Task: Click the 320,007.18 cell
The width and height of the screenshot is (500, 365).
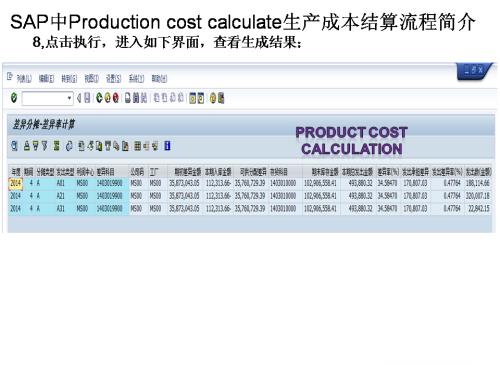Action: pyautogui.click(x=478, y=196)
